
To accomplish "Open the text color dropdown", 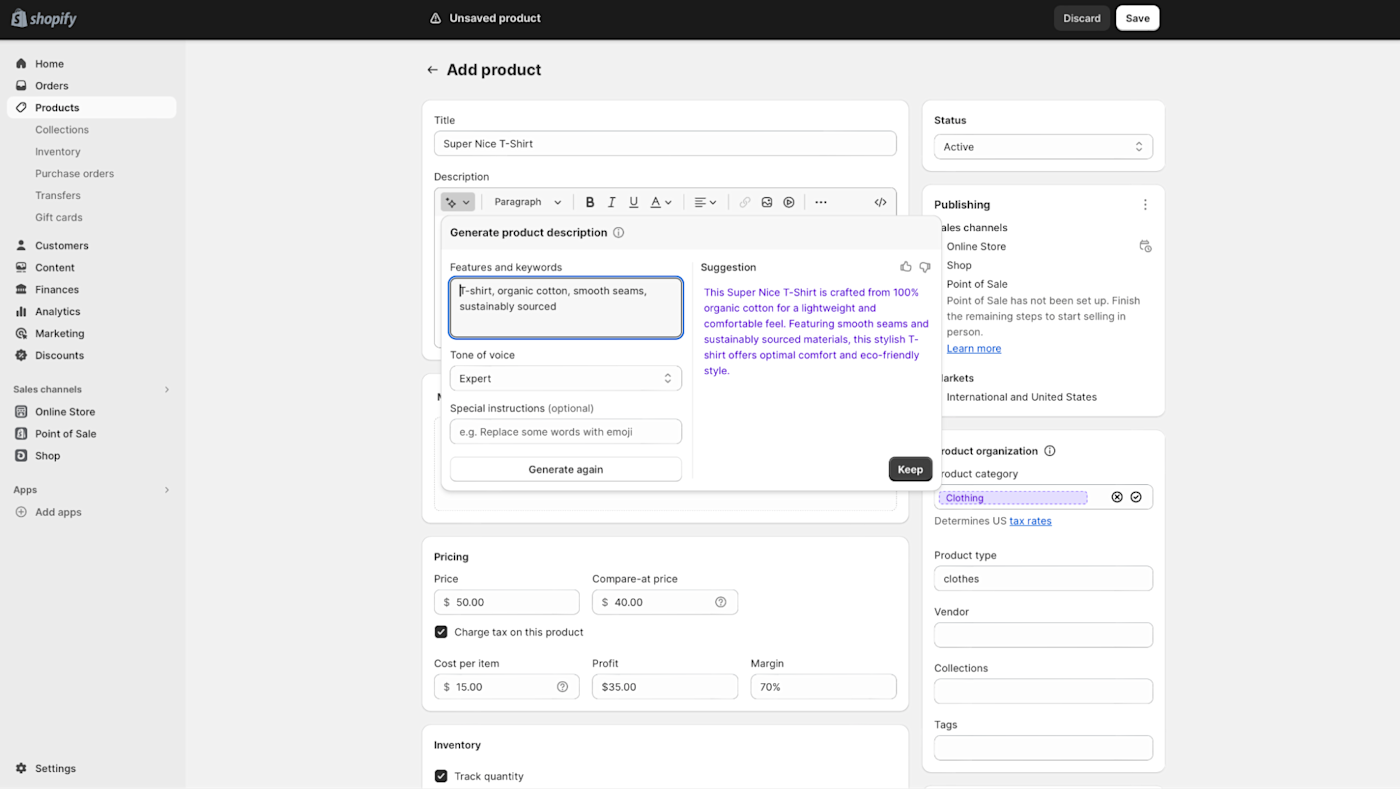I will [x=661, y=202].
